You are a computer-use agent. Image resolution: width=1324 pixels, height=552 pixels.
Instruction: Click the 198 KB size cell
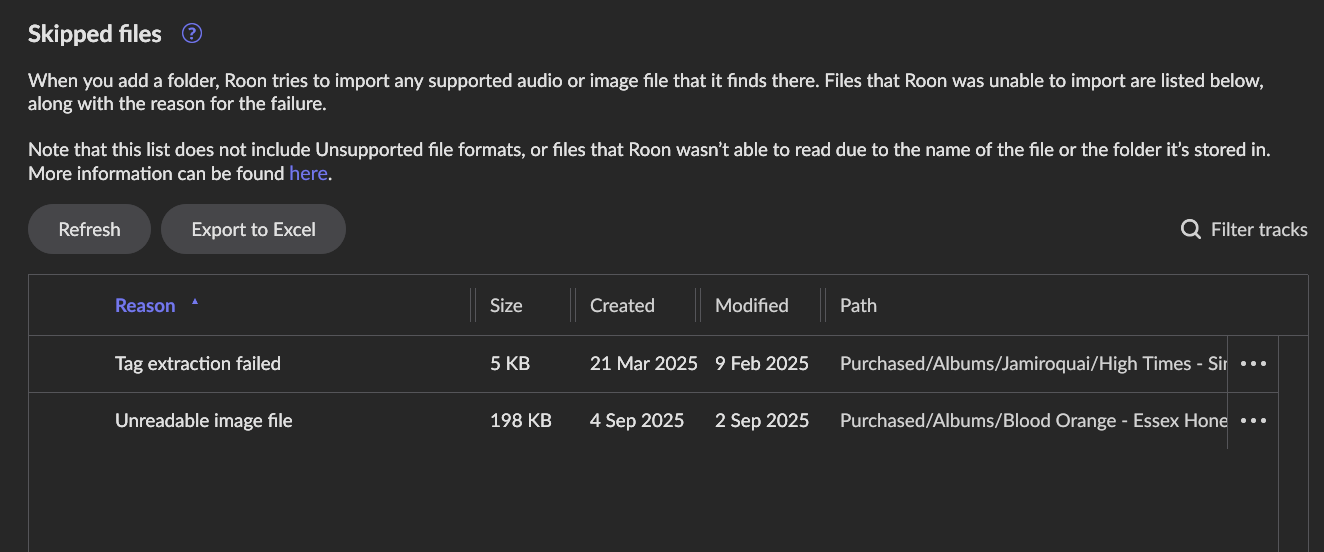521,421
